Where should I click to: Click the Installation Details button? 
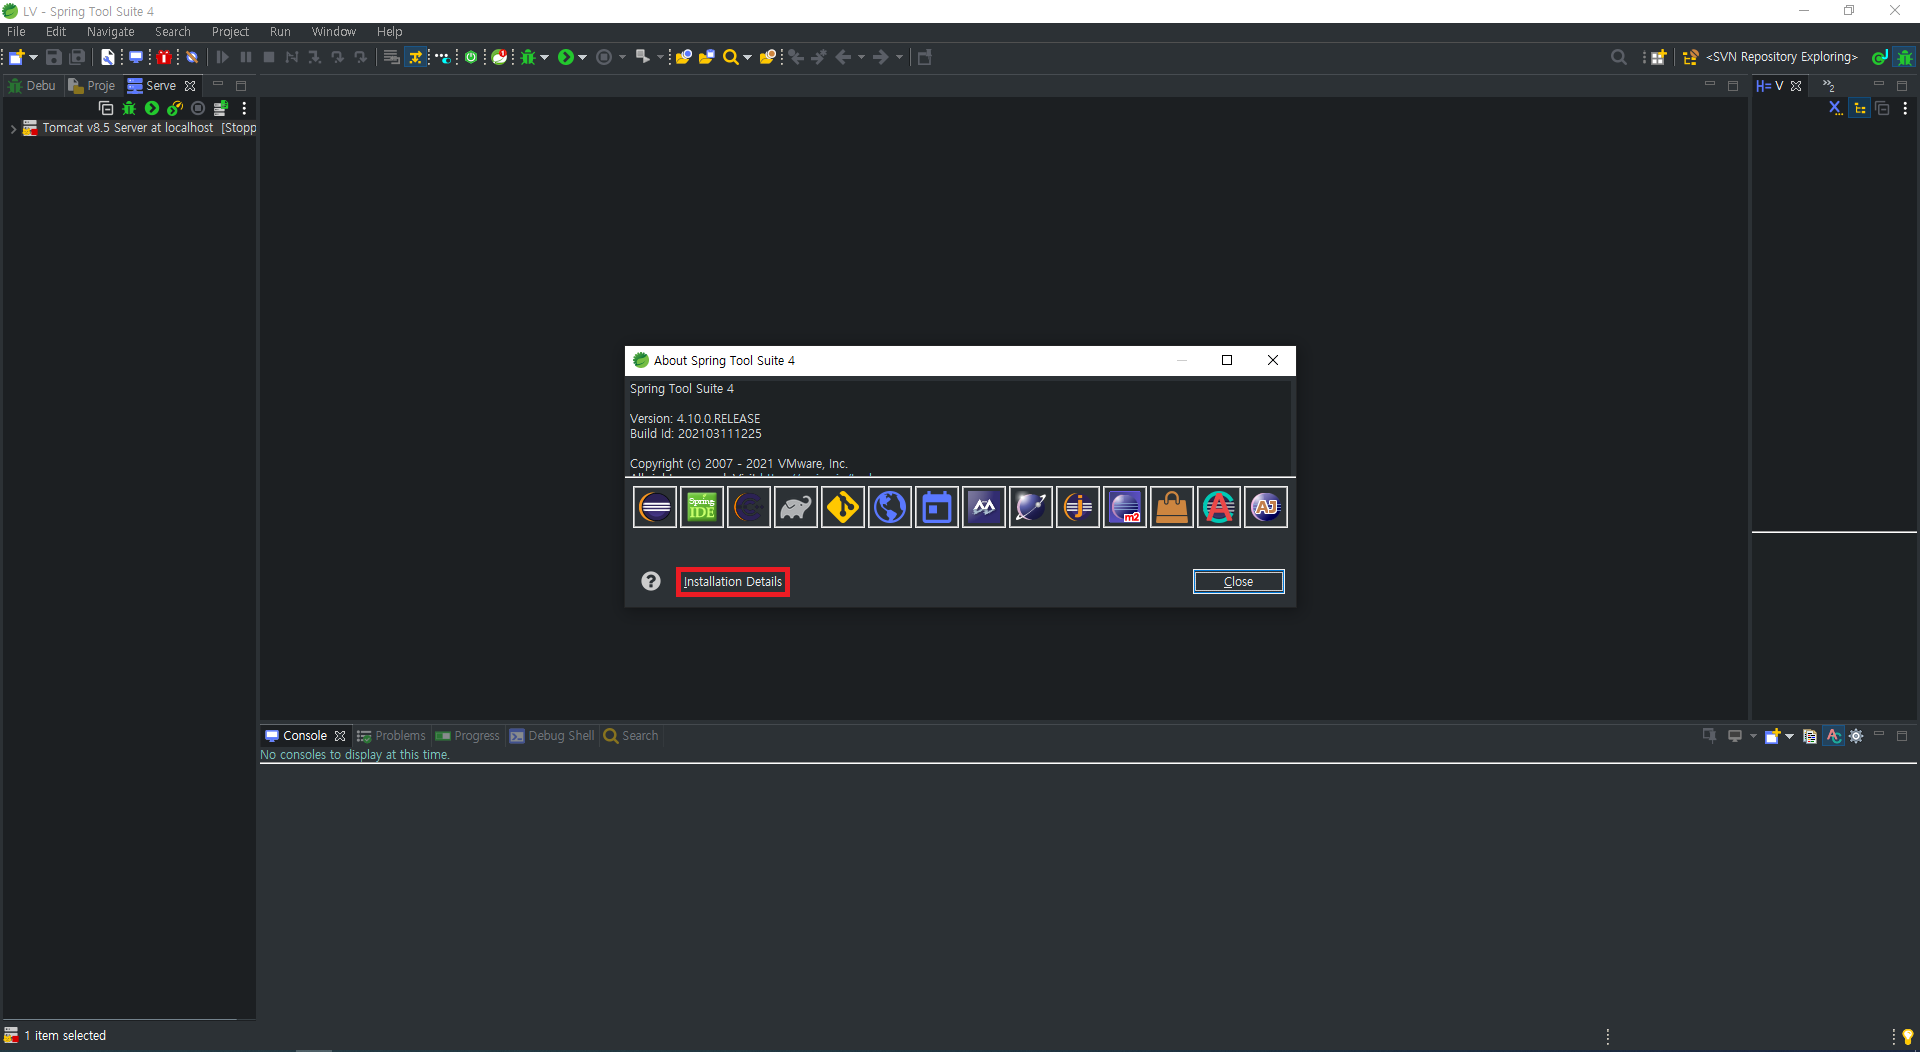[733, 582]
